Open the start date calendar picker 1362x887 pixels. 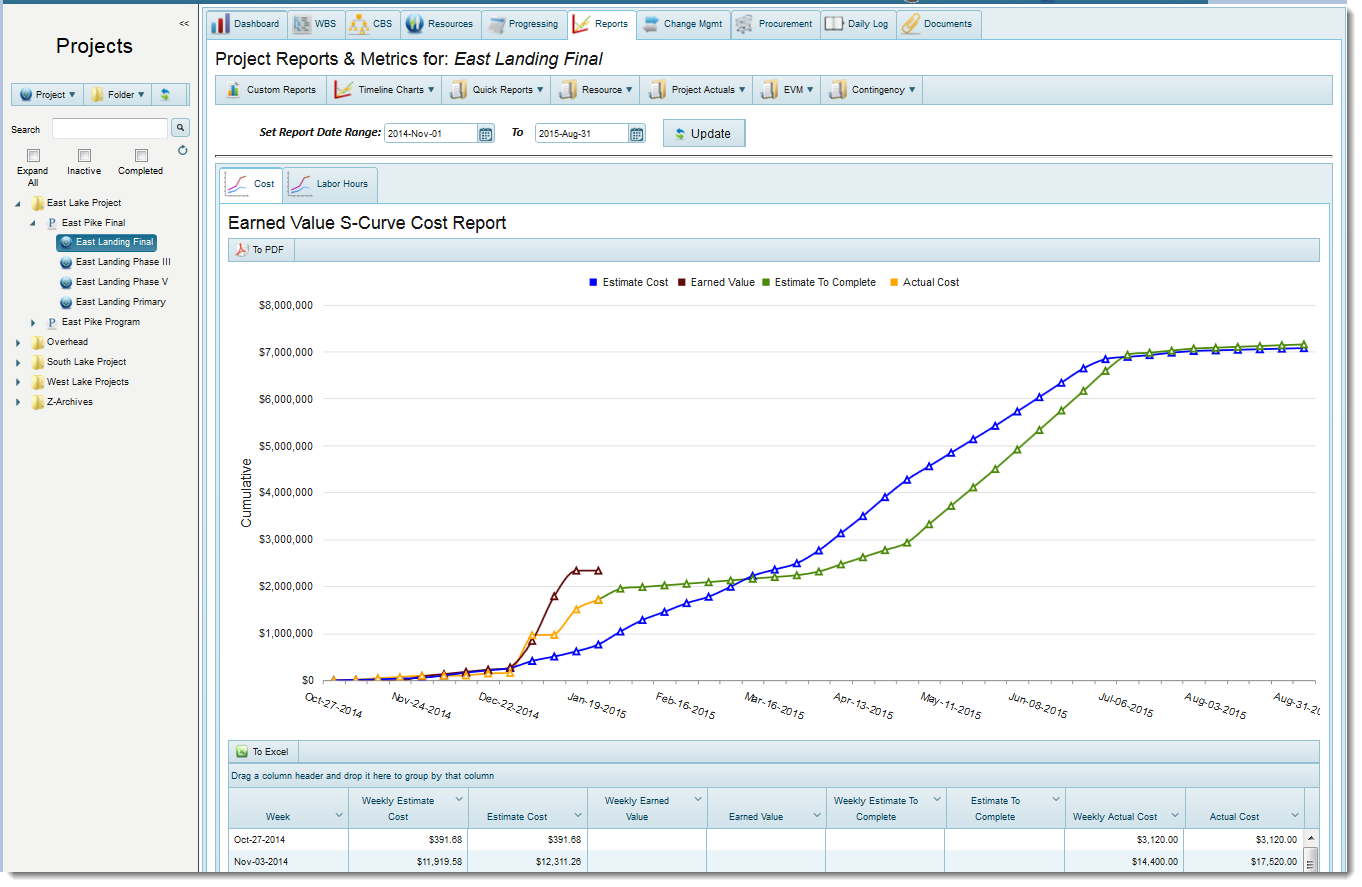[486, 134]
